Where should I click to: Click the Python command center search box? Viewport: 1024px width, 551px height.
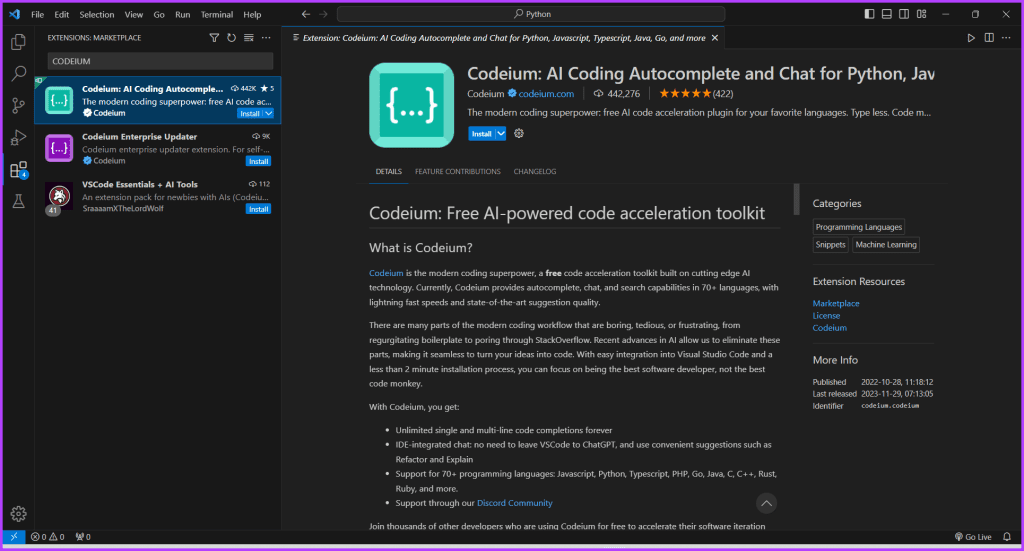point(531,14)
